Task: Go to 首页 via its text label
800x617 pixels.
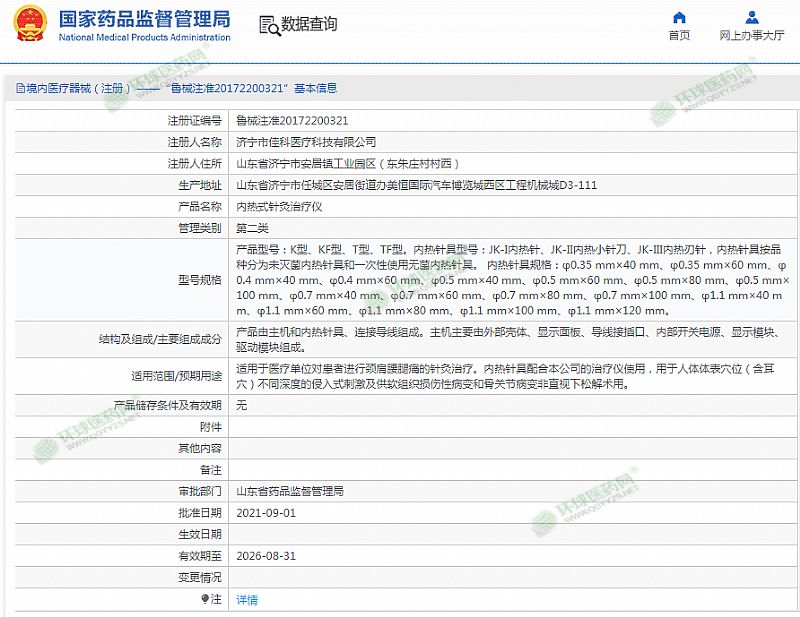Action: click(679, 36)
